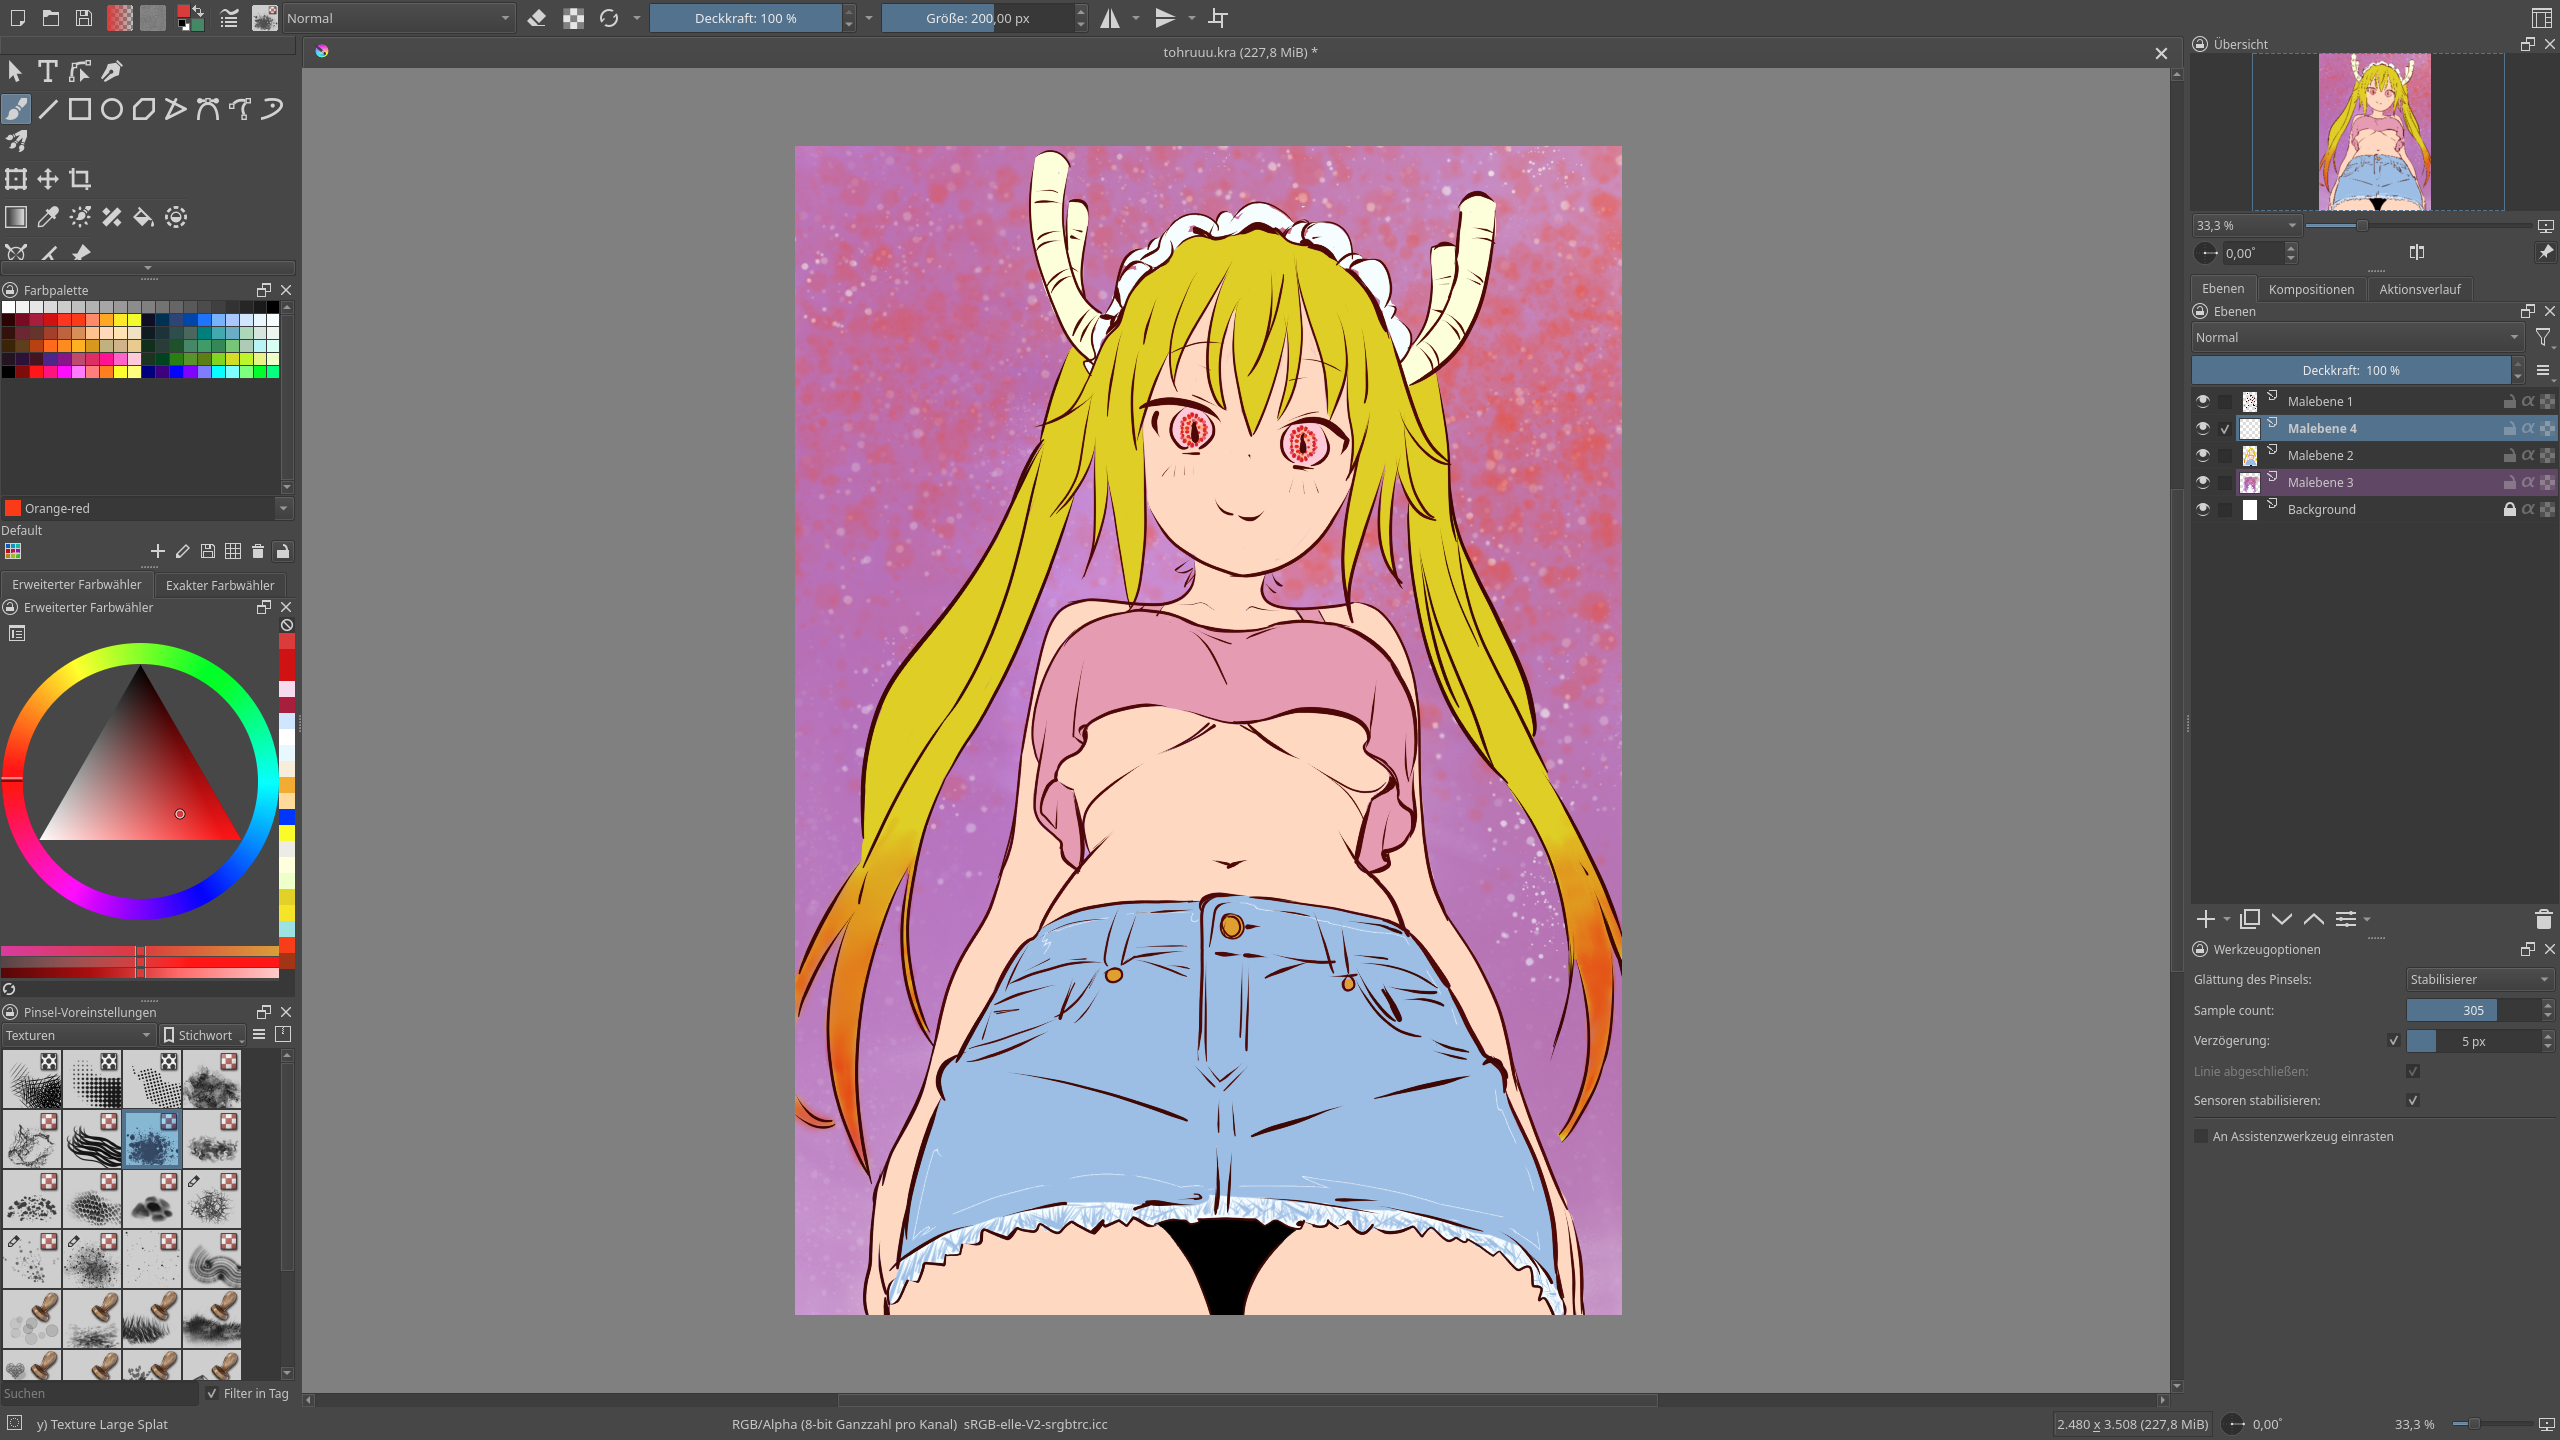Image resolution: width=2560 pixels, height=1440 pixels.
Task: Enable An Assistenzwerkzeug einrasten checkbox
Action: point(2201,1136)
